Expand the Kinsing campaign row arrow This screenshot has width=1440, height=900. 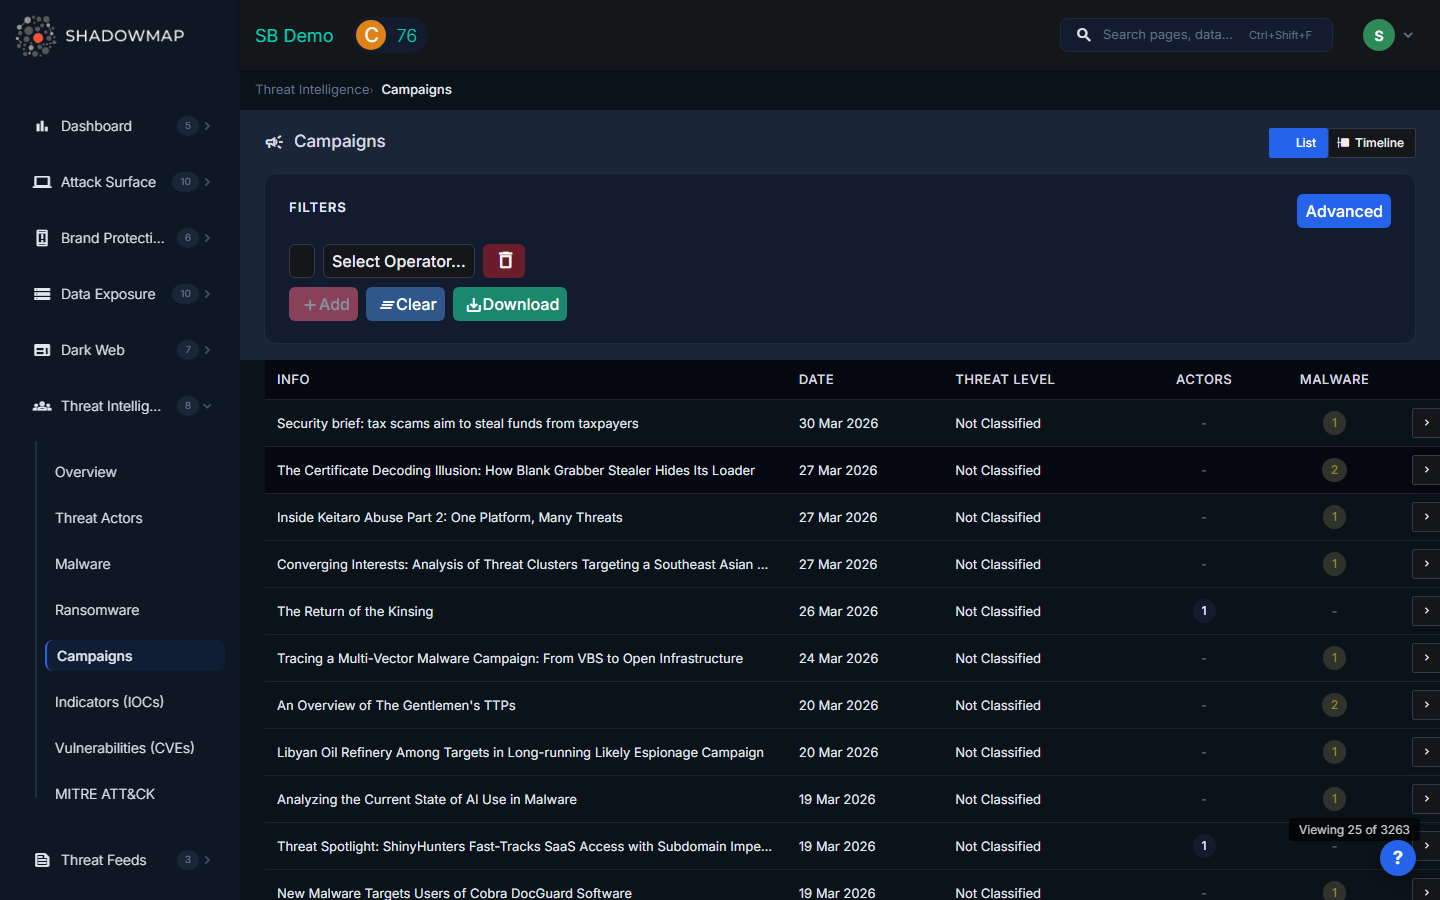click(x=1426, y=611)
